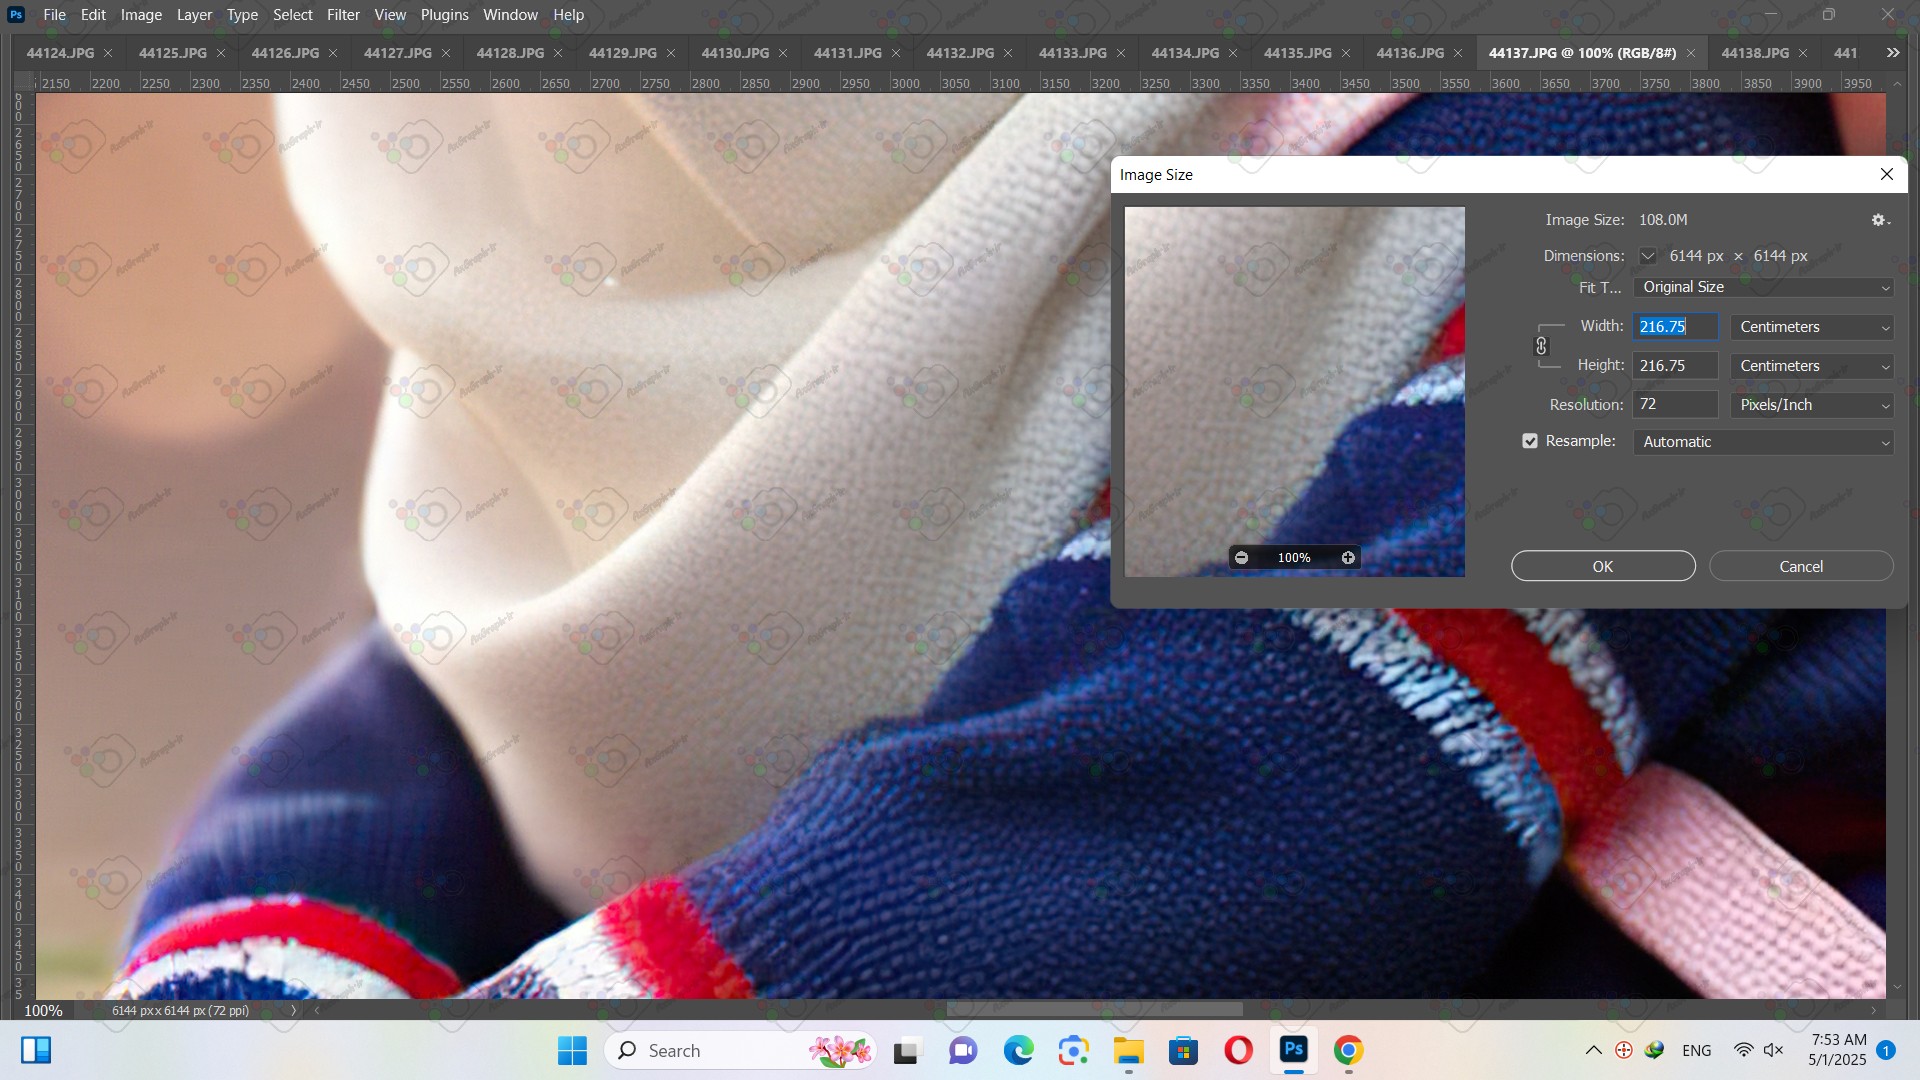Open the File menu

click(x=54, y=15)
